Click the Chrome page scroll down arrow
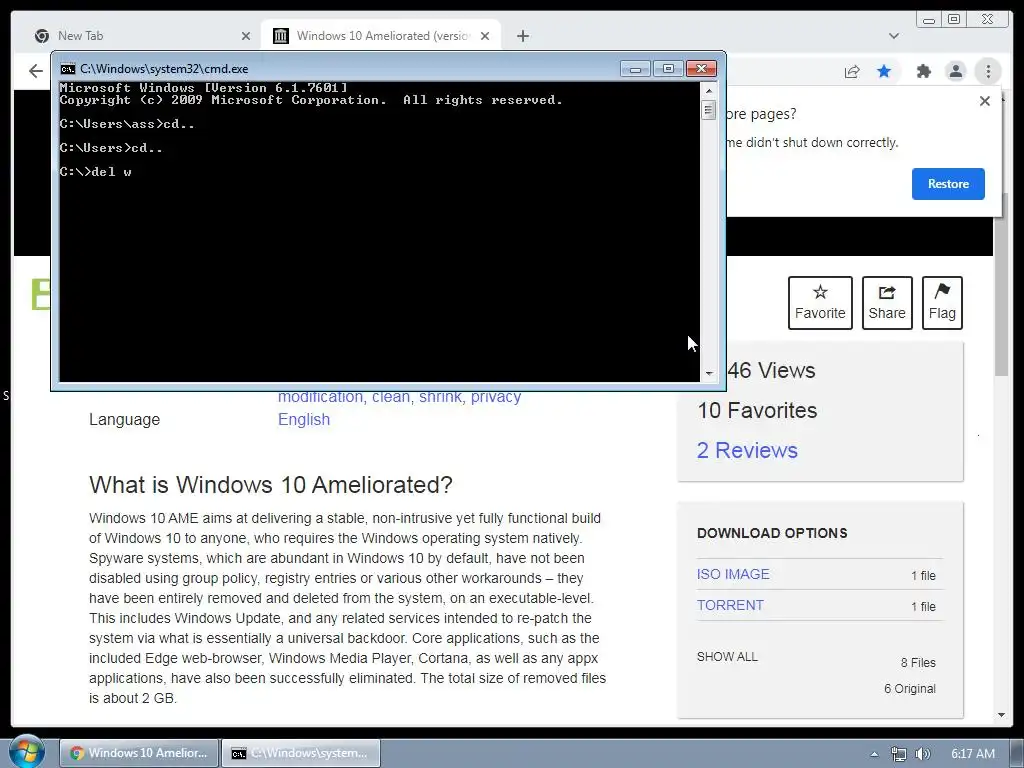 1001,716
